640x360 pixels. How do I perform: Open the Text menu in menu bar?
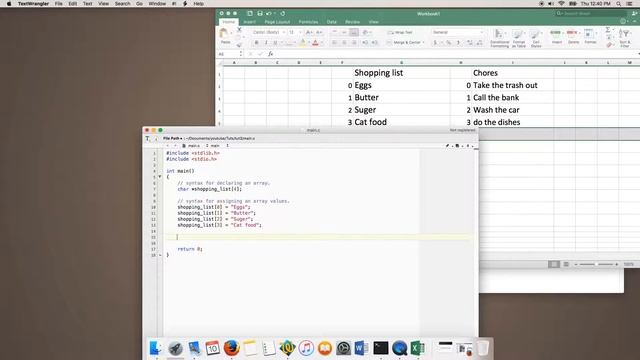(88, 4)
